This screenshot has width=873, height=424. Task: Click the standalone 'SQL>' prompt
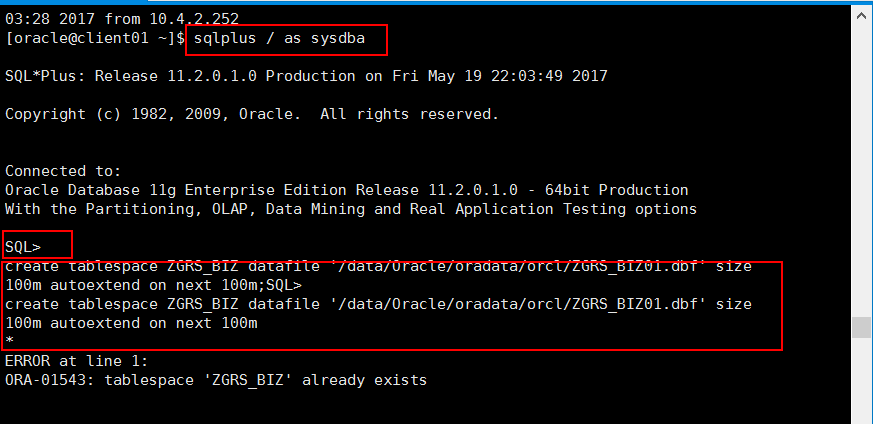click(23, 247)
